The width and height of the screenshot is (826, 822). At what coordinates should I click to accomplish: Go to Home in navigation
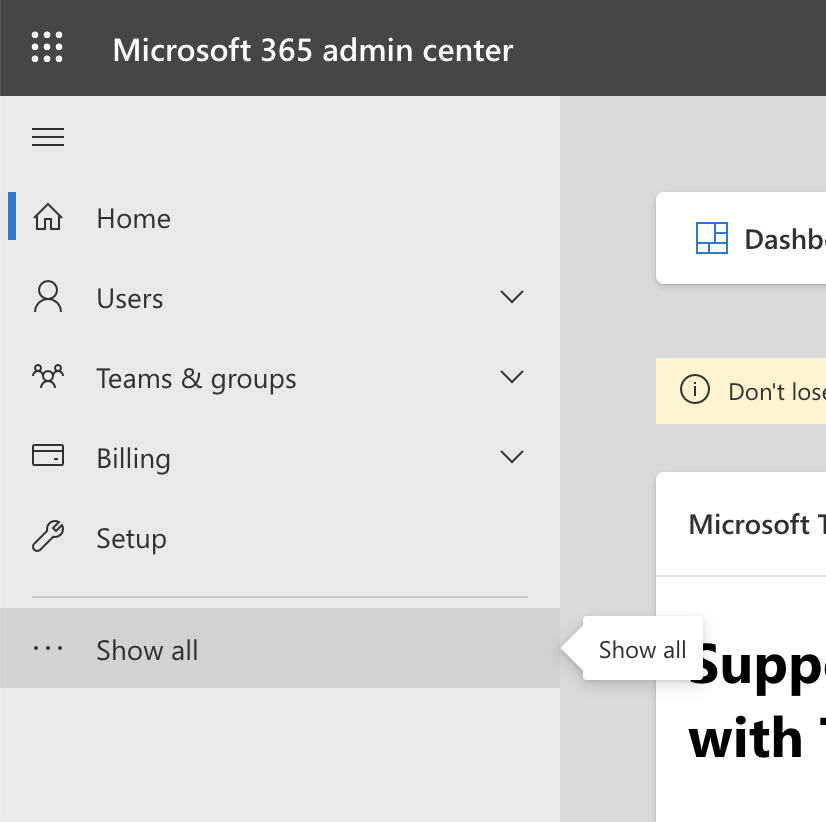coord(280,217)
